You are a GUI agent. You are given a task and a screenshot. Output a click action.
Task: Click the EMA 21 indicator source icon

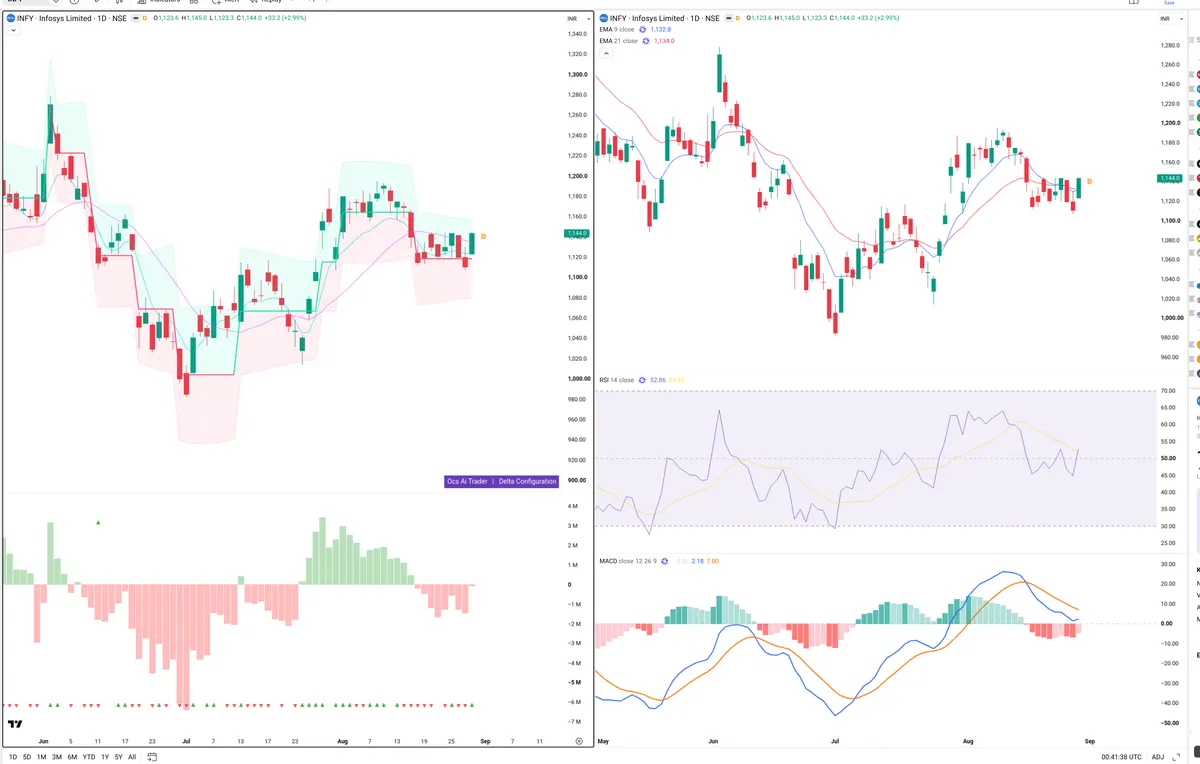[647, 41]
